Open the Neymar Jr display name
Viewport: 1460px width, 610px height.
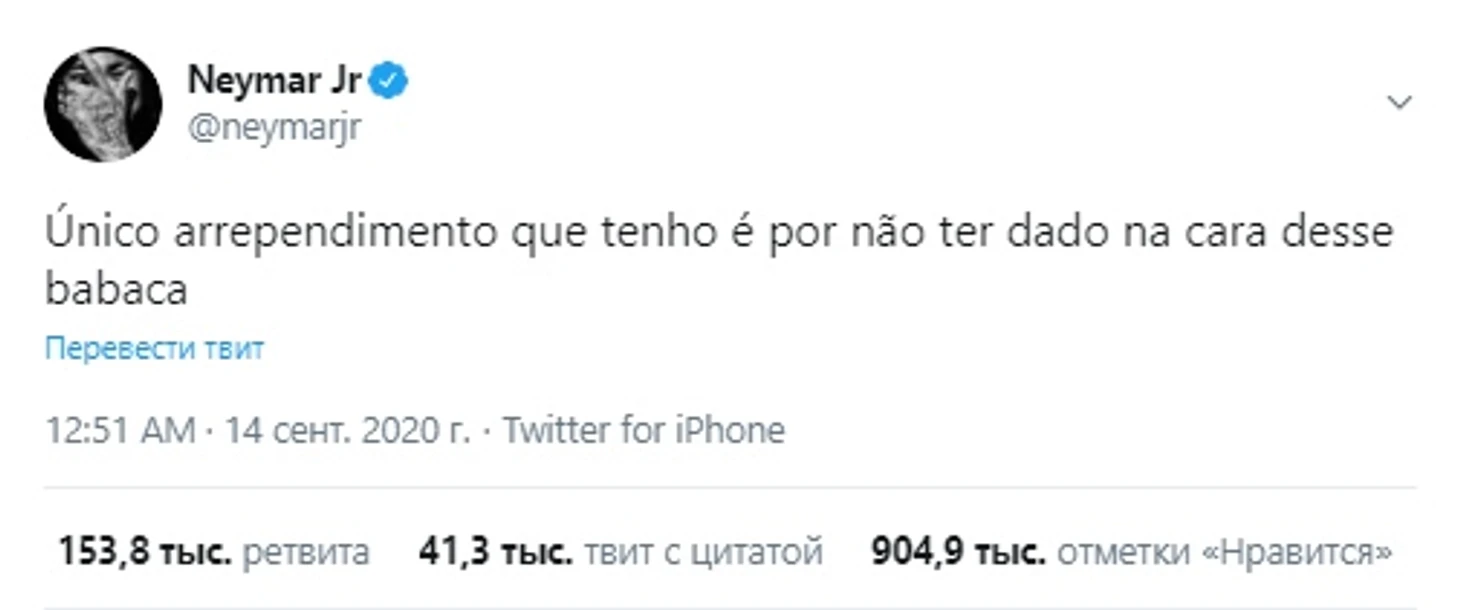point(275,81)
